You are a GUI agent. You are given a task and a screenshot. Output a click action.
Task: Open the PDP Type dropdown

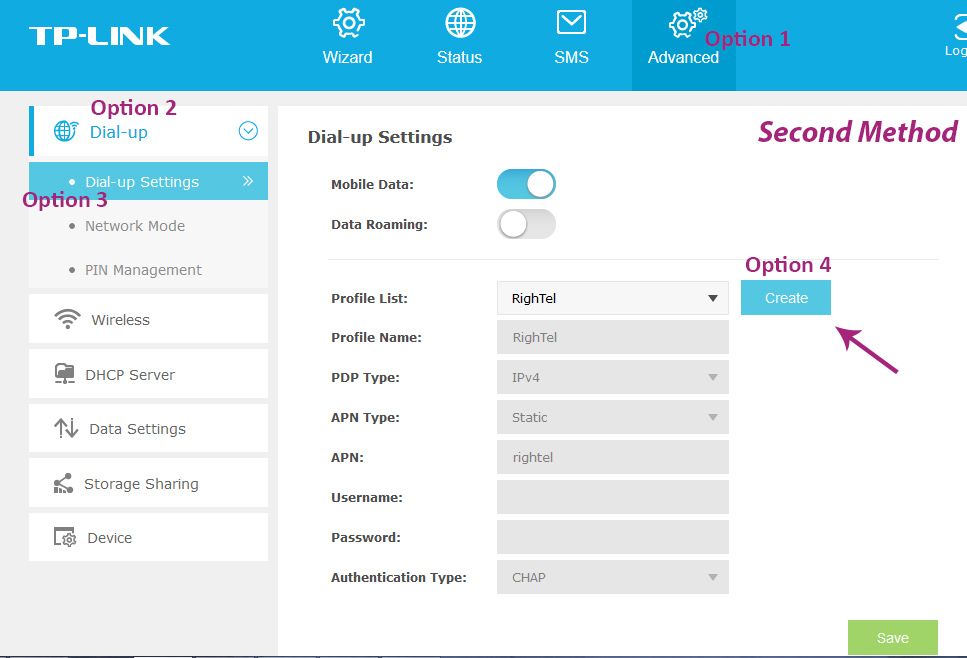[x=612, y=377]
